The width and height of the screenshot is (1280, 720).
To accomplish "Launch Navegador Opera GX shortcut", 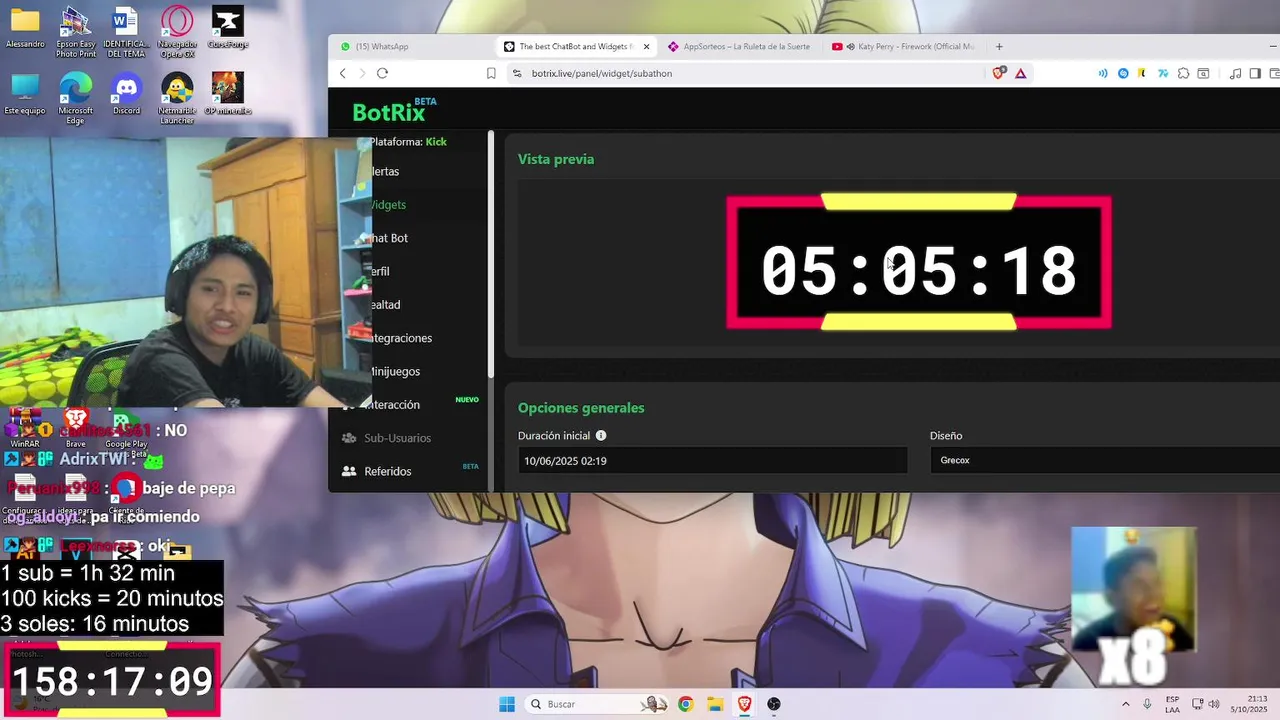I will click(177, 32).
